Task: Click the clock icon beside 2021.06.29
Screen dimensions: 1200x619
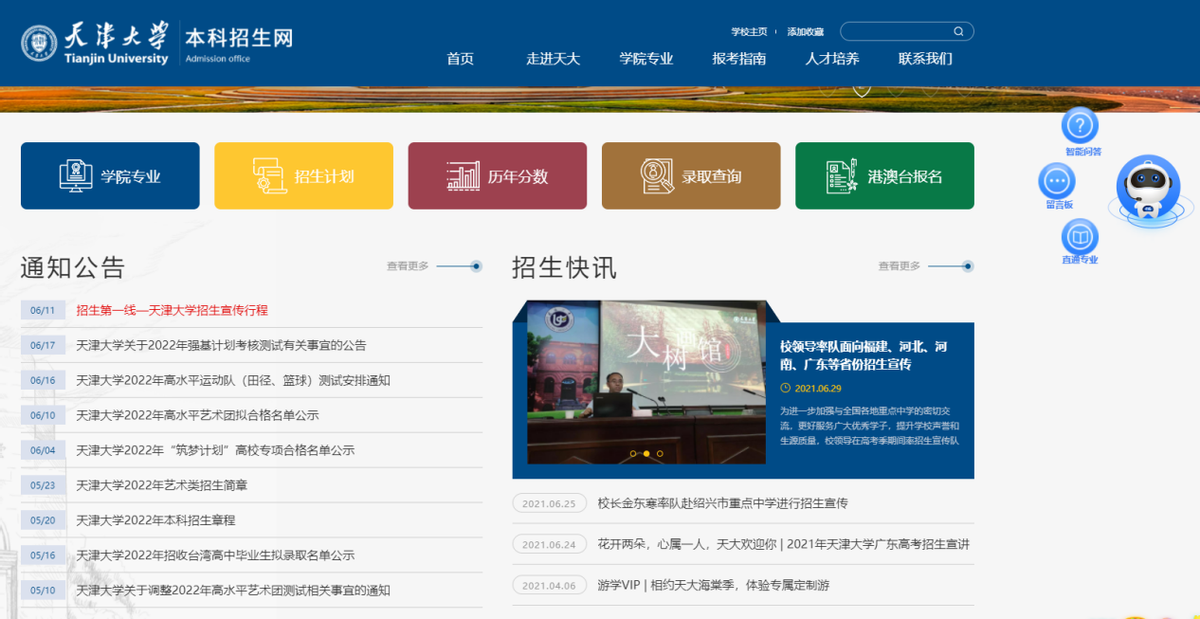Action: [785, 388]
